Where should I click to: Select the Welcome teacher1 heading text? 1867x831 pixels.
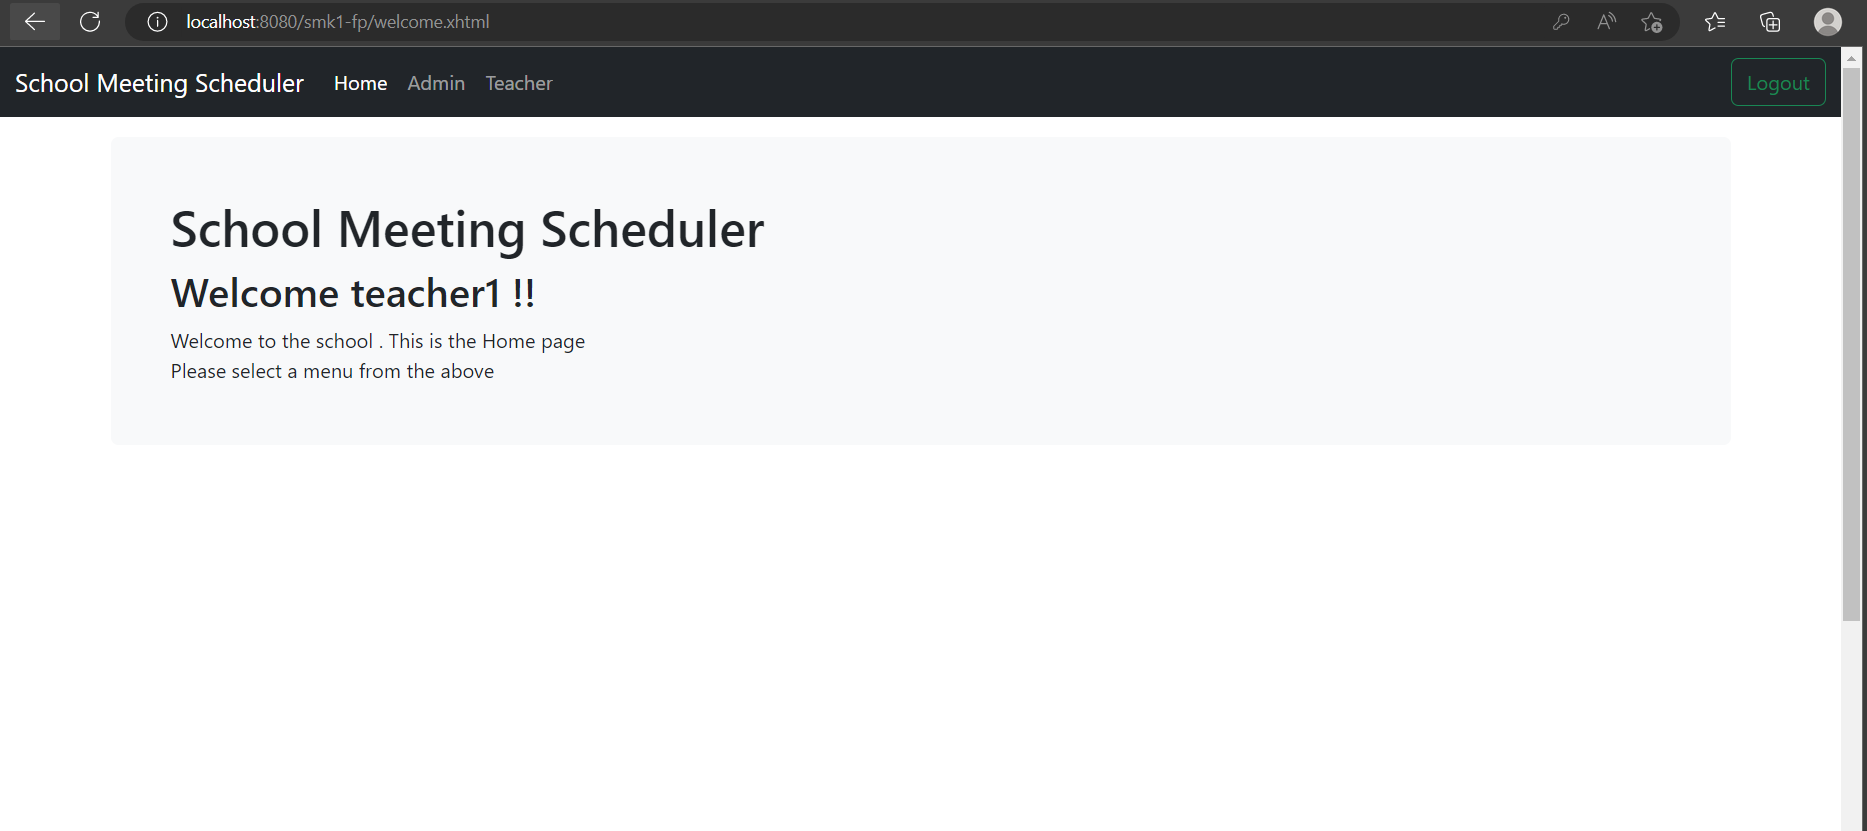coord(352,293)
